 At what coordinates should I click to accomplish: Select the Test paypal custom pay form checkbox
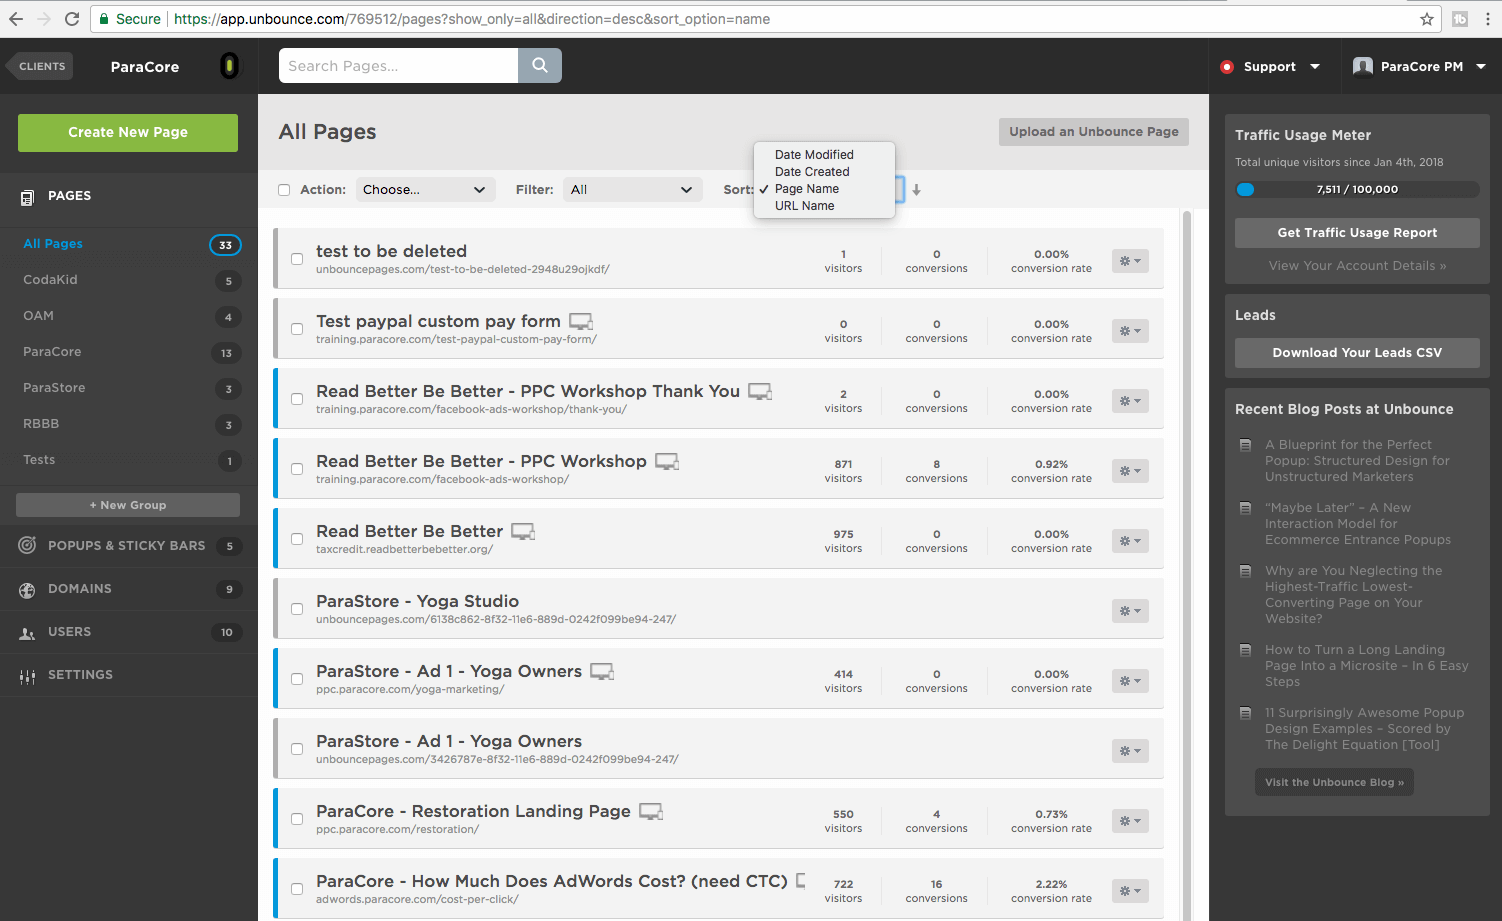pyautogui.click(x=297, y=329)
